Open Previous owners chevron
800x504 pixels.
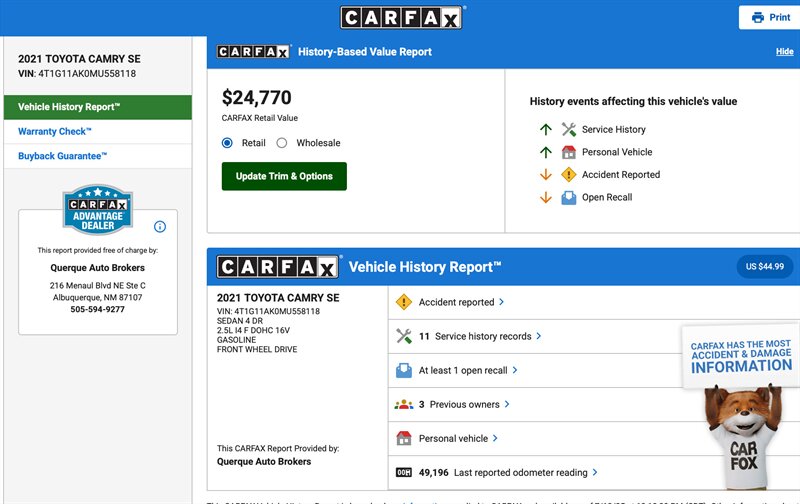(x=507, y=405)
